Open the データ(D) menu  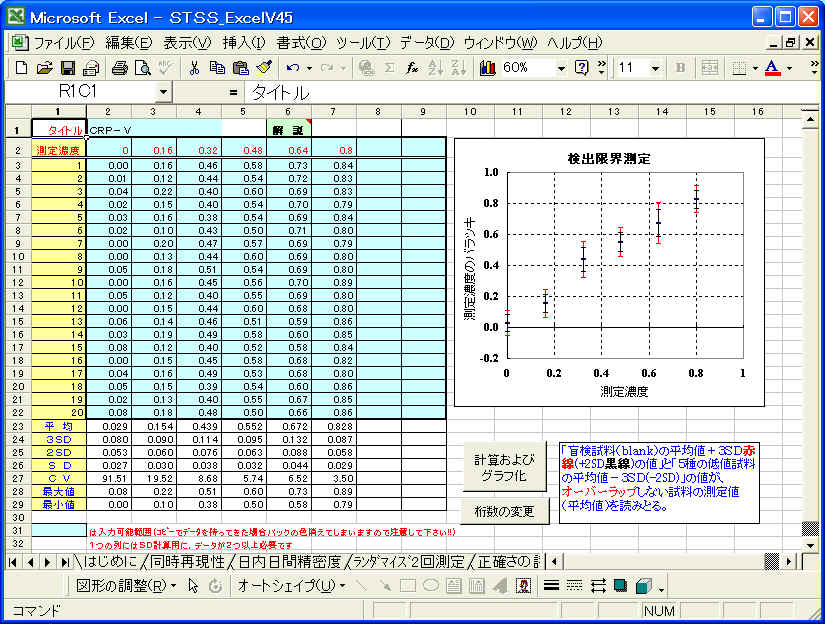(427, 43)
